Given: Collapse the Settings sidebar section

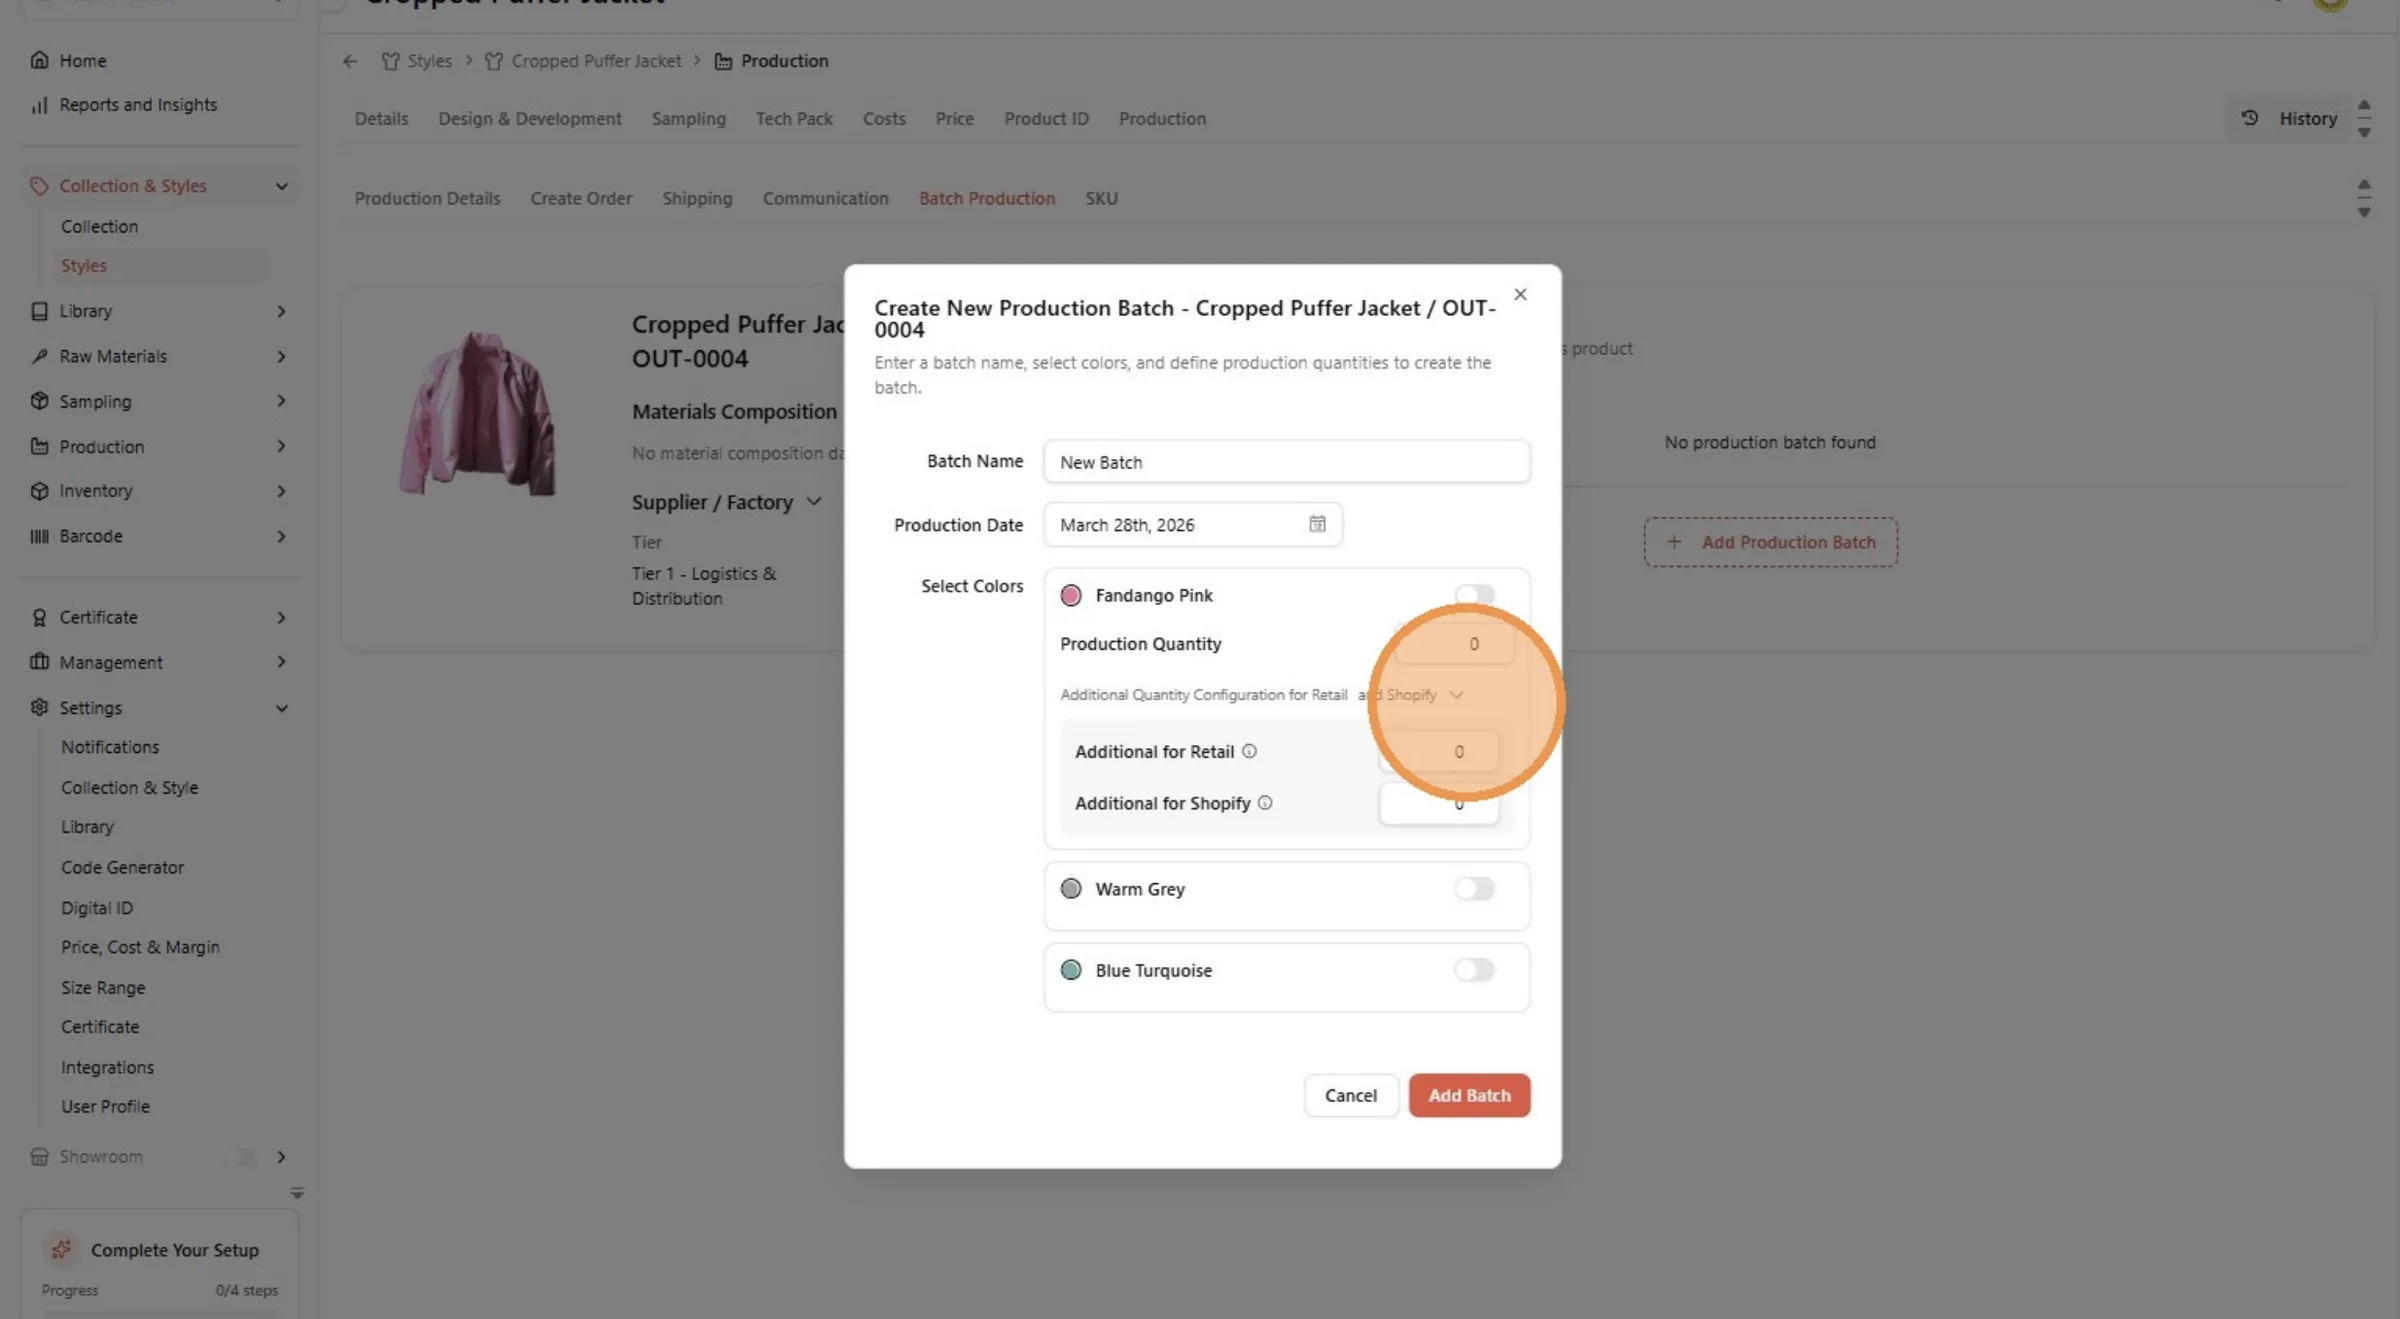Looking at the screenshot, I should click(282, 708).
